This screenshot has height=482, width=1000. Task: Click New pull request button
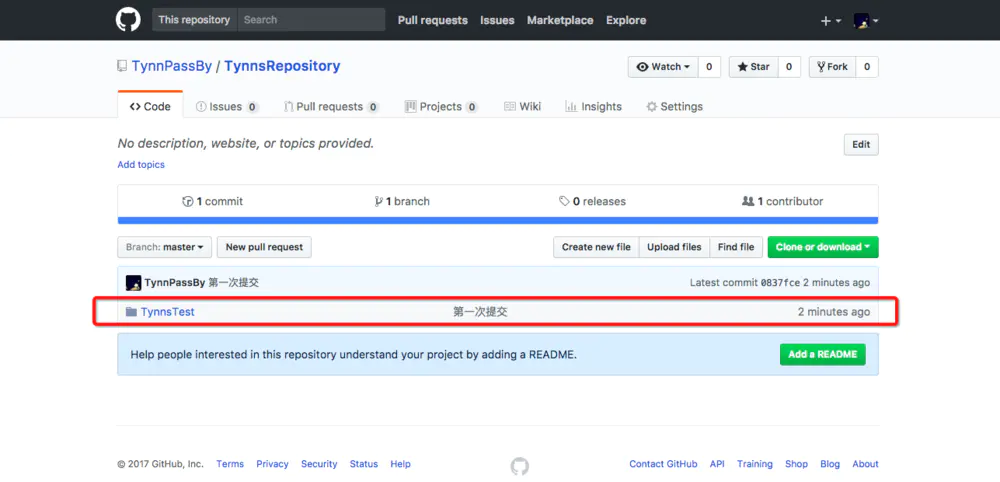tap(264, 247)
